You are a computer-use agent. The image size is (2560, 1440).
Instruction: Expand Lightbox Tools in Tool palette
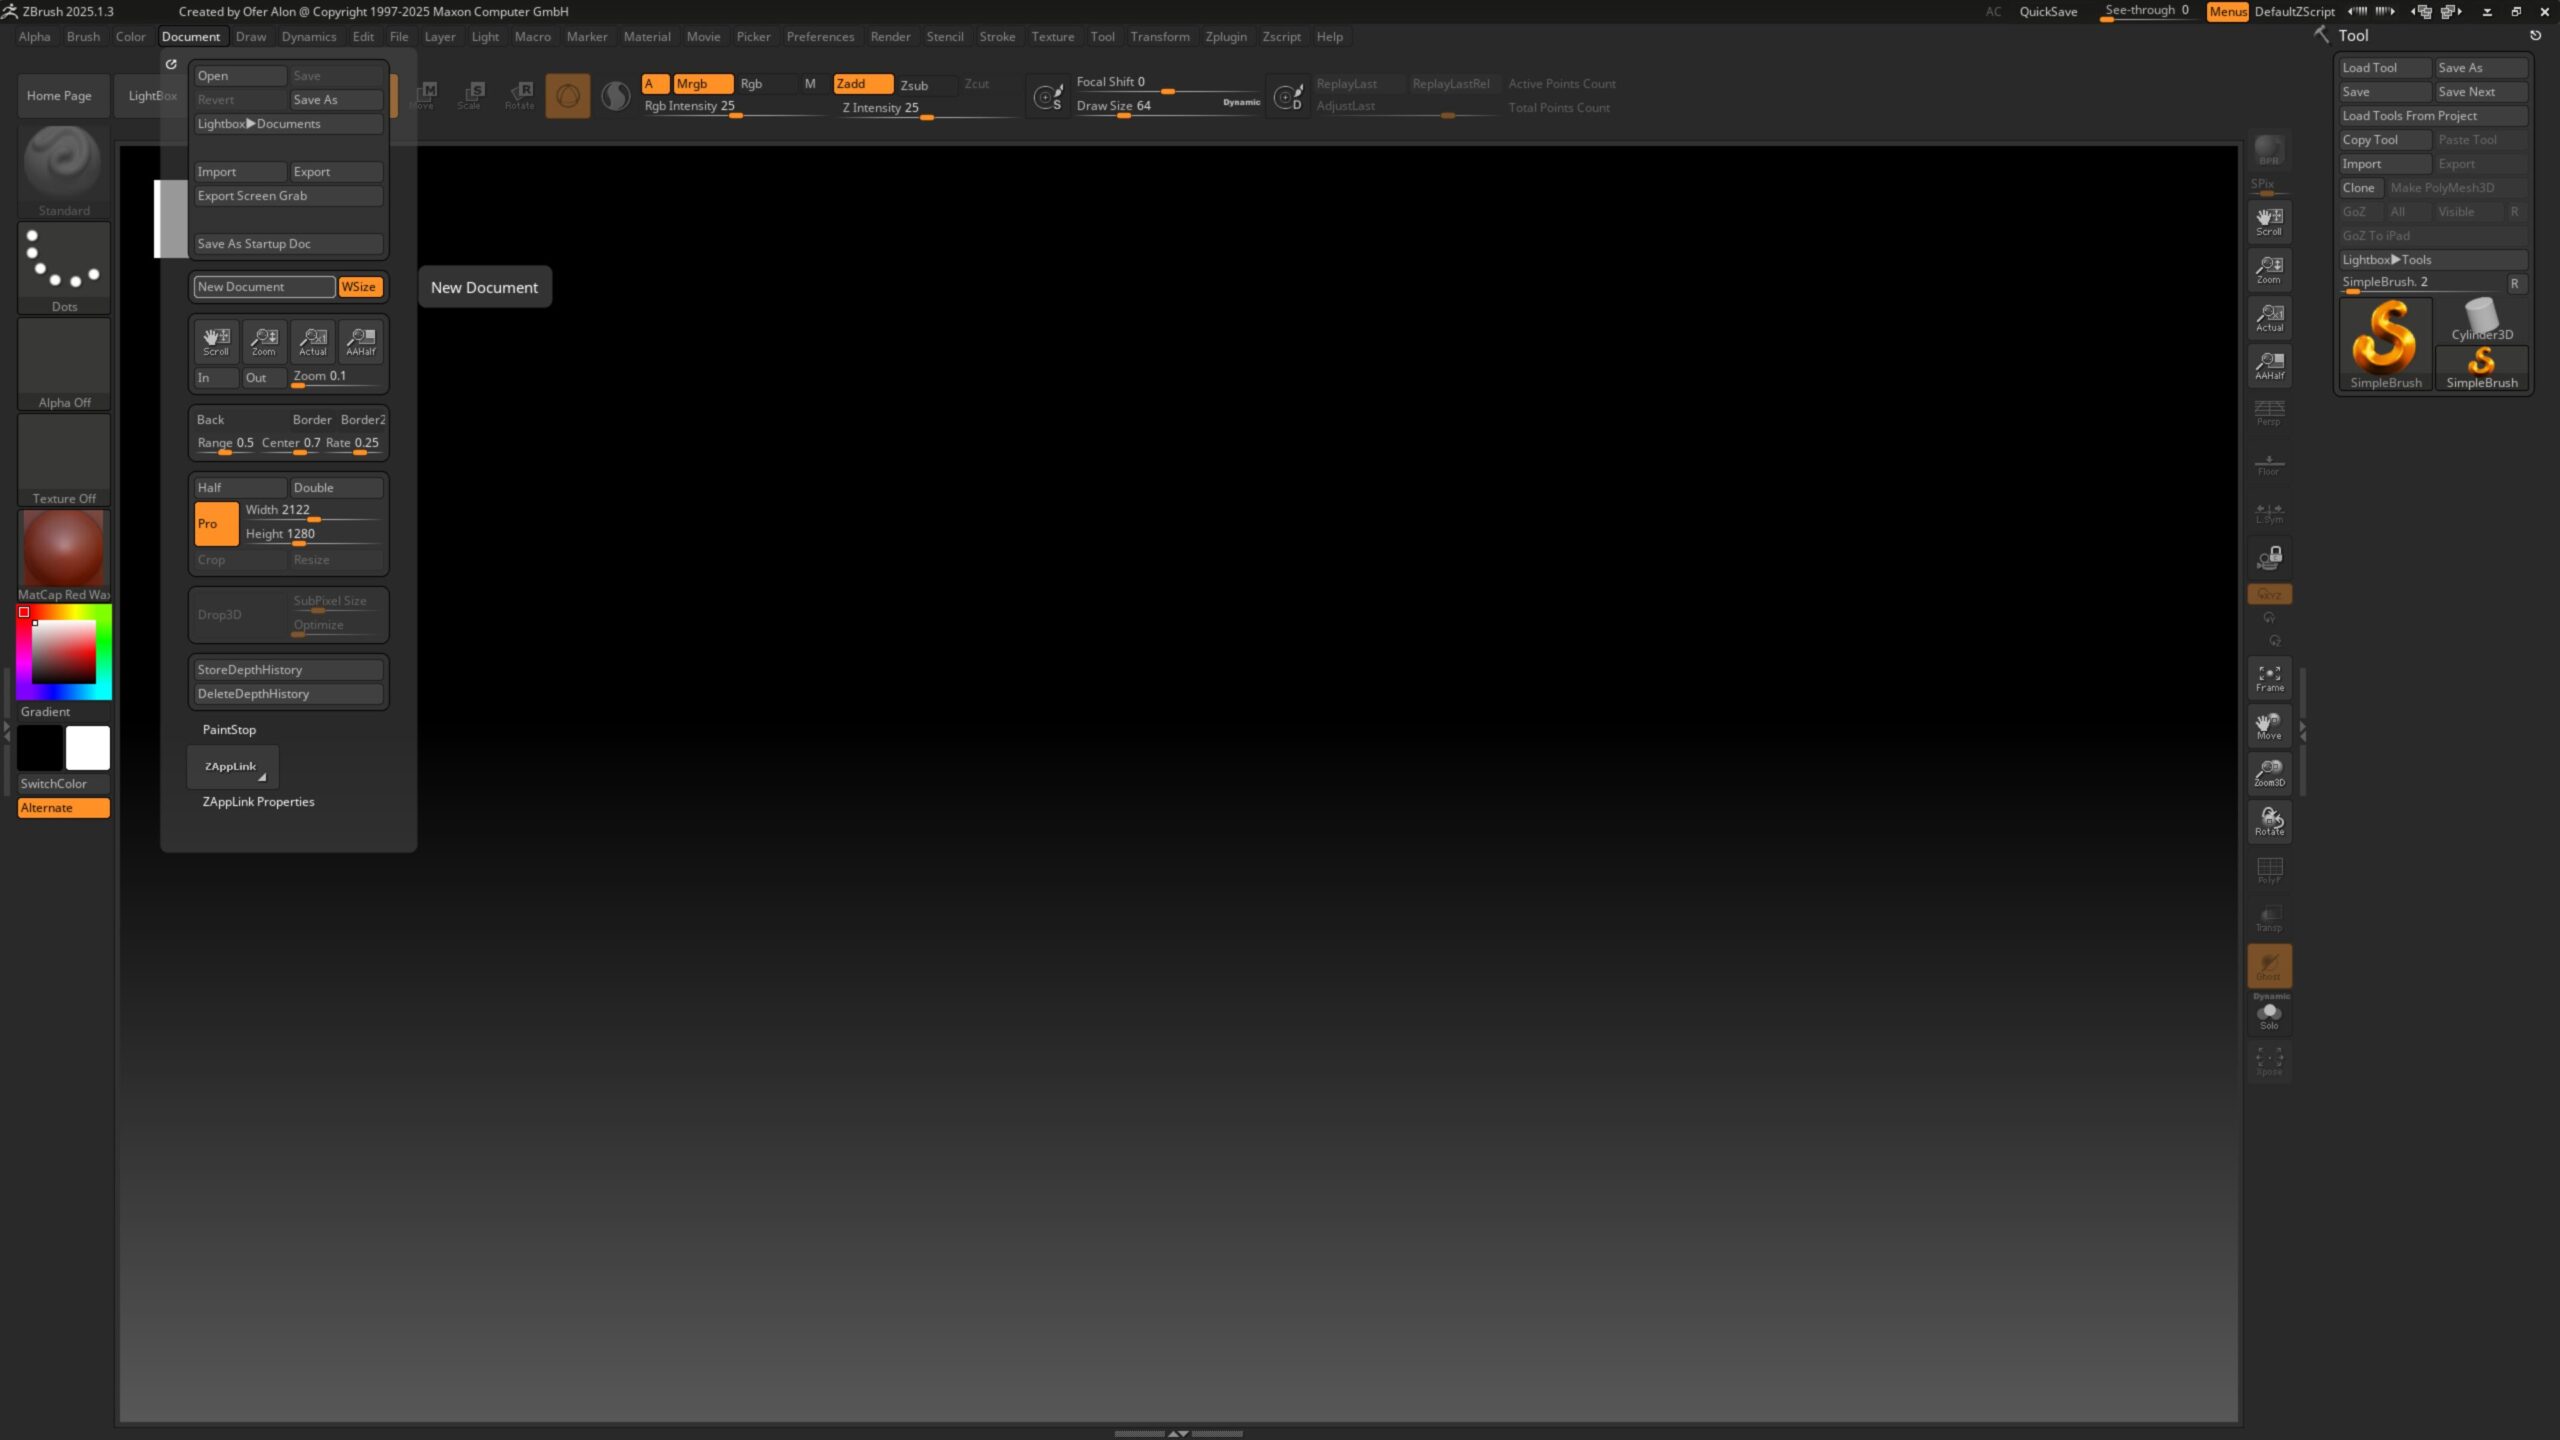coord(2432,260)
